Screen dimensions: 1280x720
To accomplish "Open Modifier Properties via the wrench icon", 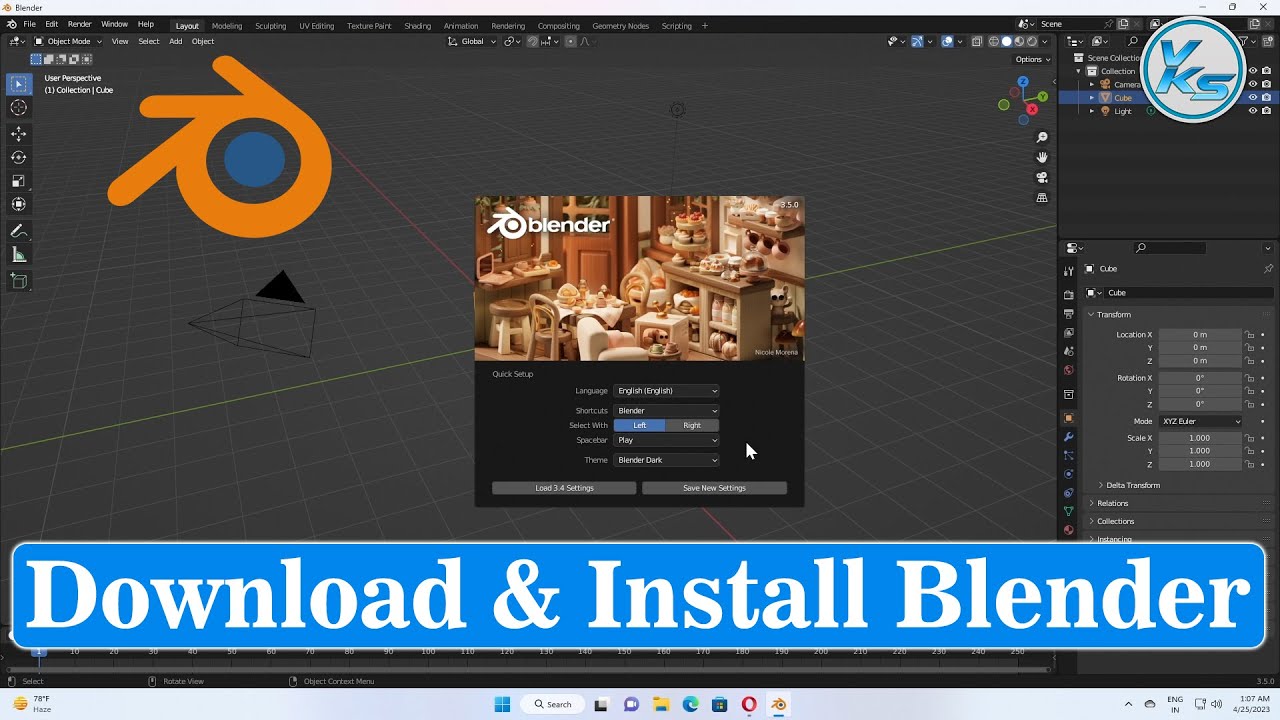I will pos(1068,437).
